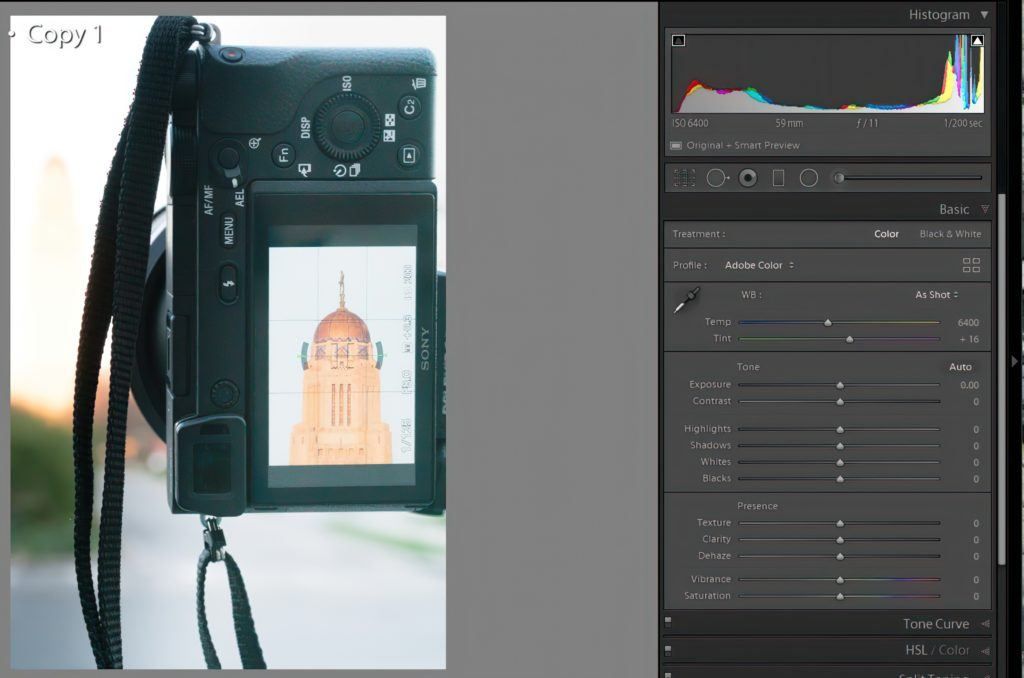The width and height of the screenshot is (1024, 678).
Task: Click the right panel group collapse arrow
Action: coord(1014,361)
